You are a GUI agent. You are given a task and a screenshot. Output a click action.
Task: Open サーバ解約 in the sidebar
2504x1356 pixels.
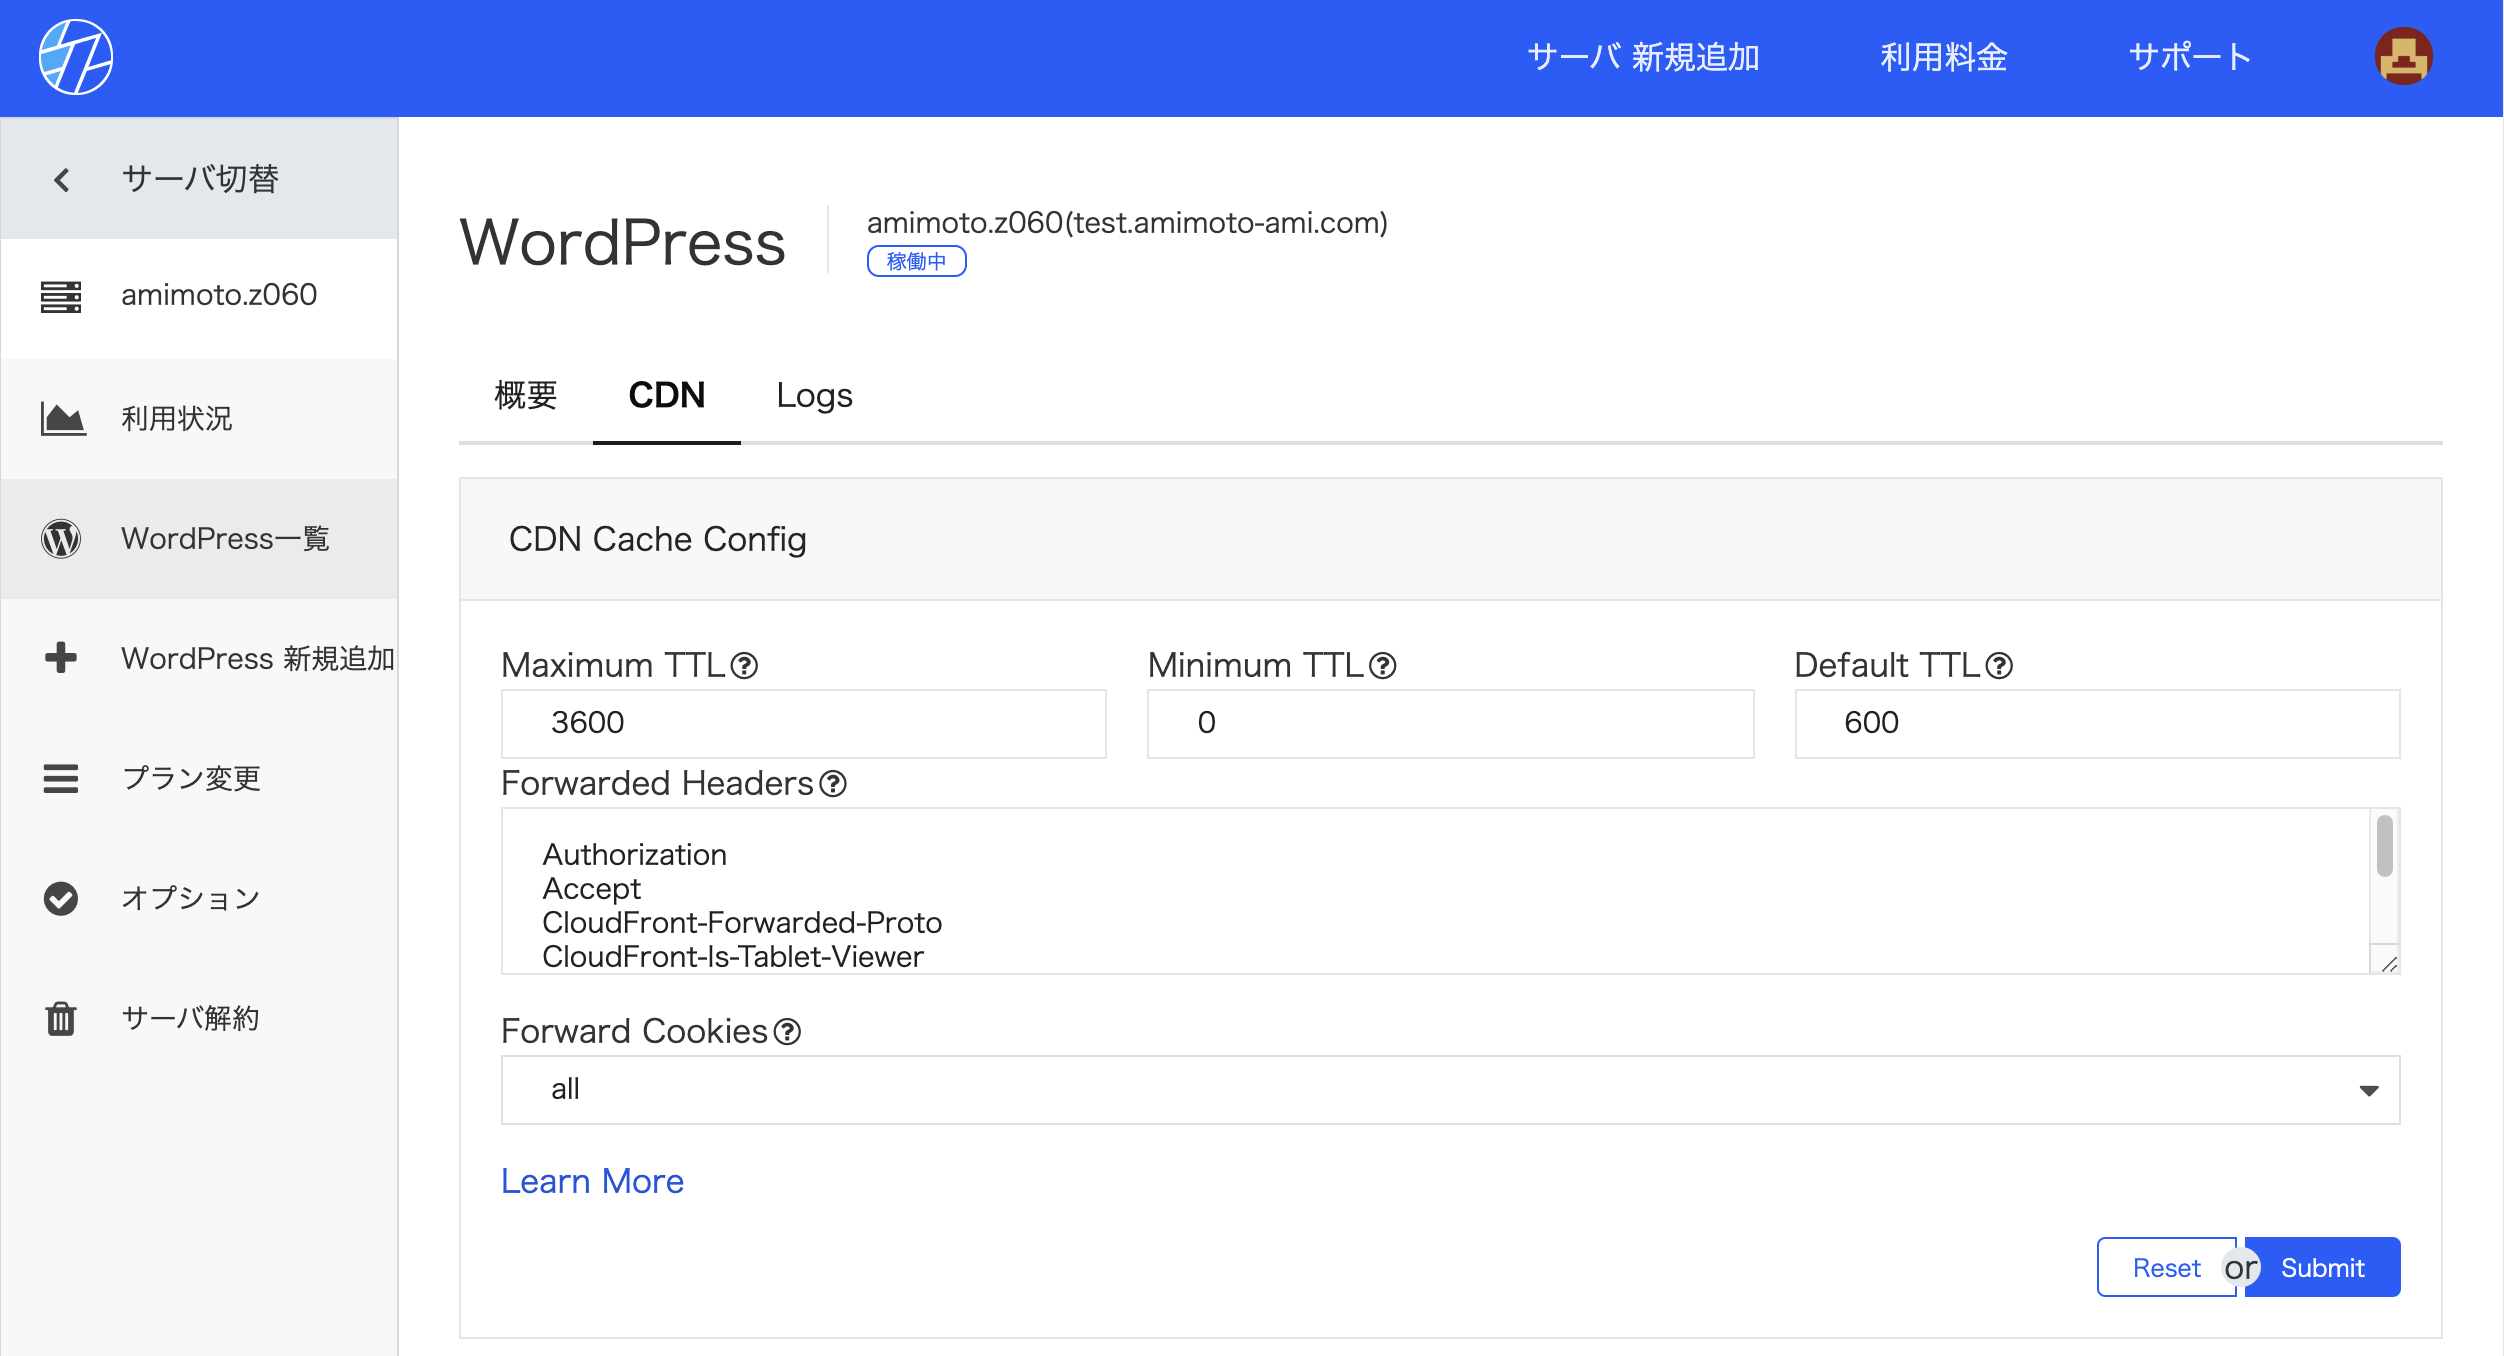(x=199, y=1018)
